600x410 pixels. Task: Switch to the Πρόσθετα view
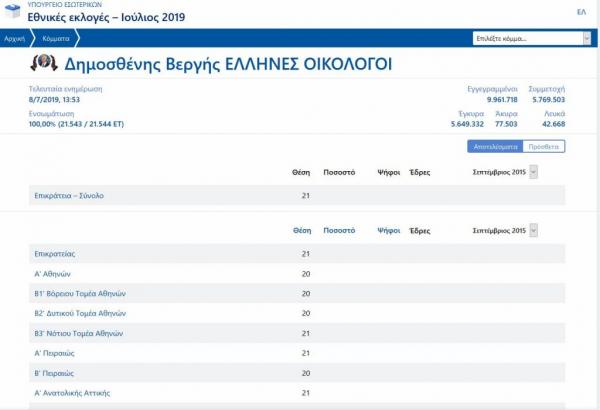(544, 146)
